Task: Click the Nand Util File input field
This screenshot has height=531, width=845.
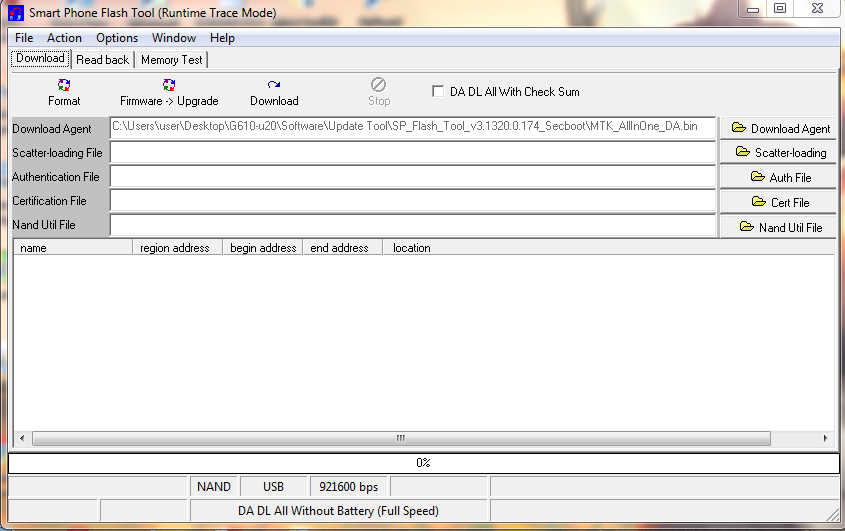Action: [413, 225]
